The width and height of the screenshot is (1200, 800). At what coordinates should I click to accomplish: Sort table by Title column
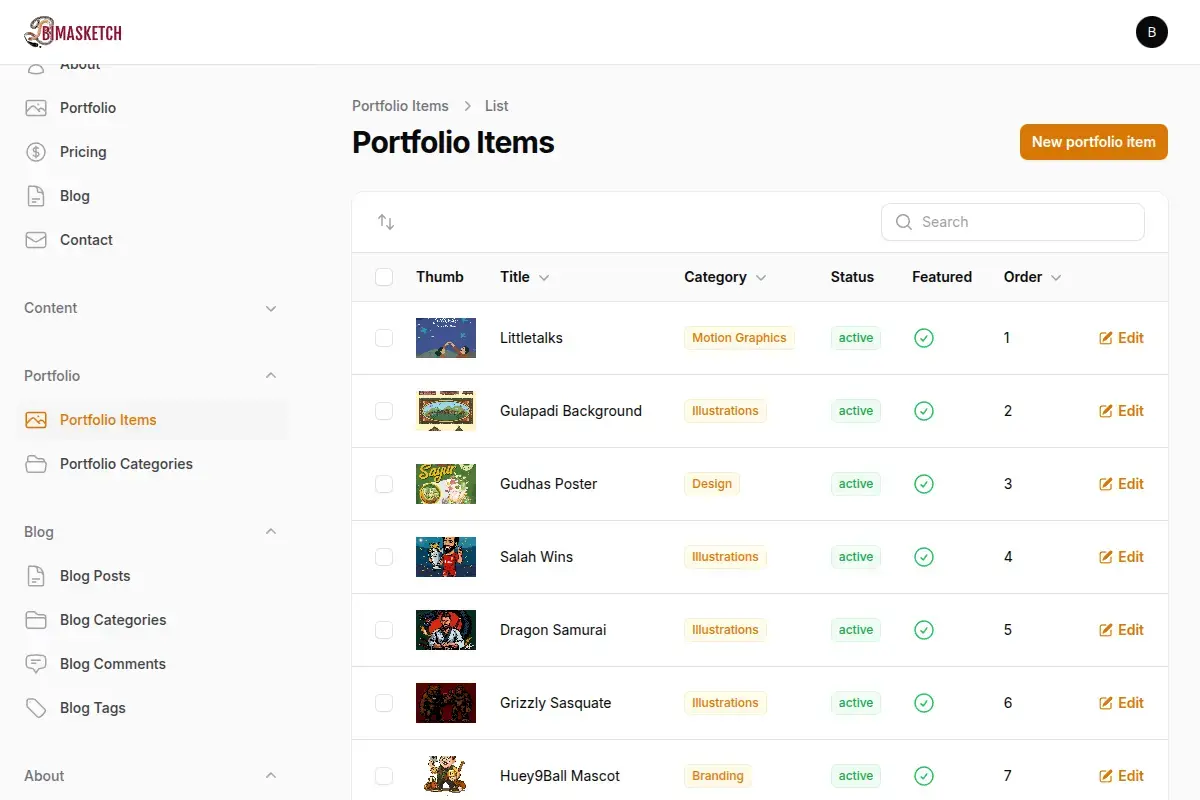(x=525, y=277)
